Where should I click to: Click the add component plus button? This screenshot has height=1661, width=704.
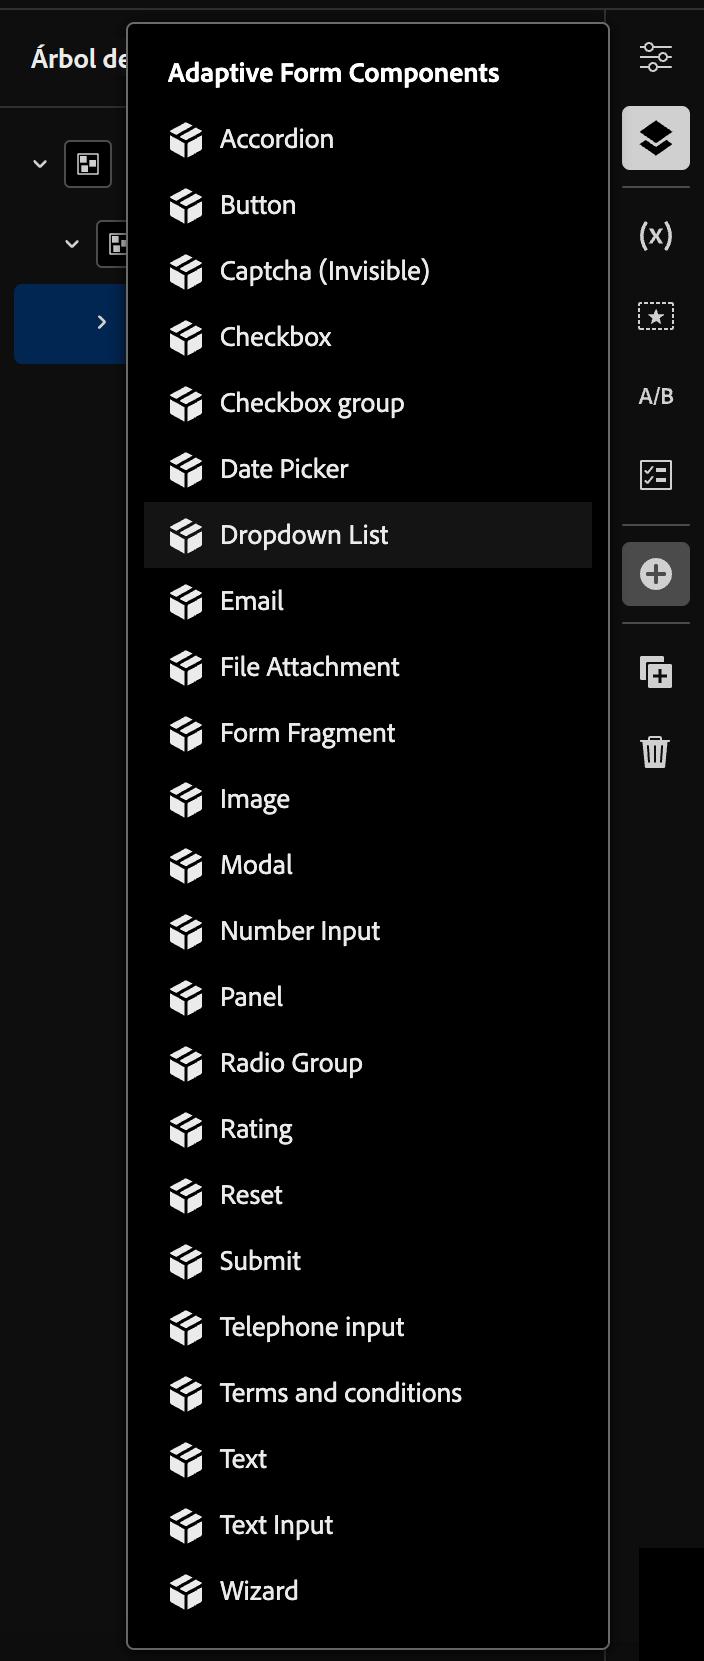656,574
